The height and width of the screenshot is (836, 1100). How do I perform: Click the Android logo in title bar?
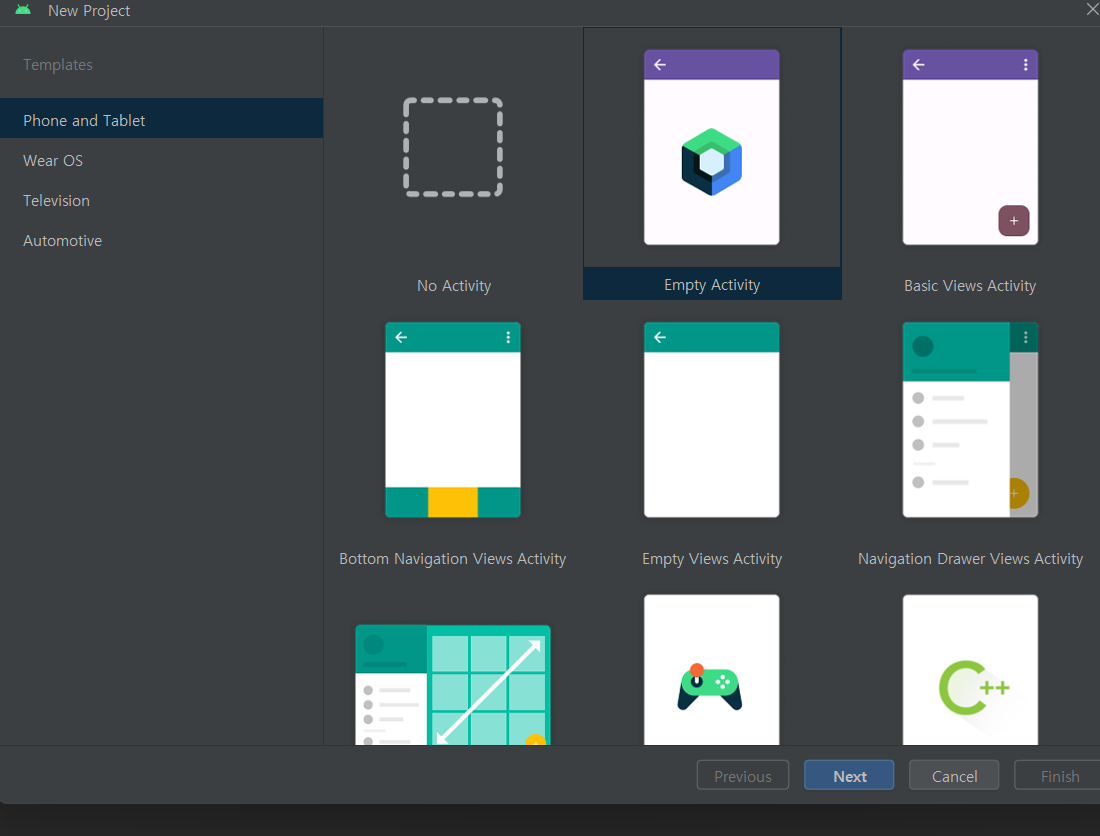pos(23,10)
